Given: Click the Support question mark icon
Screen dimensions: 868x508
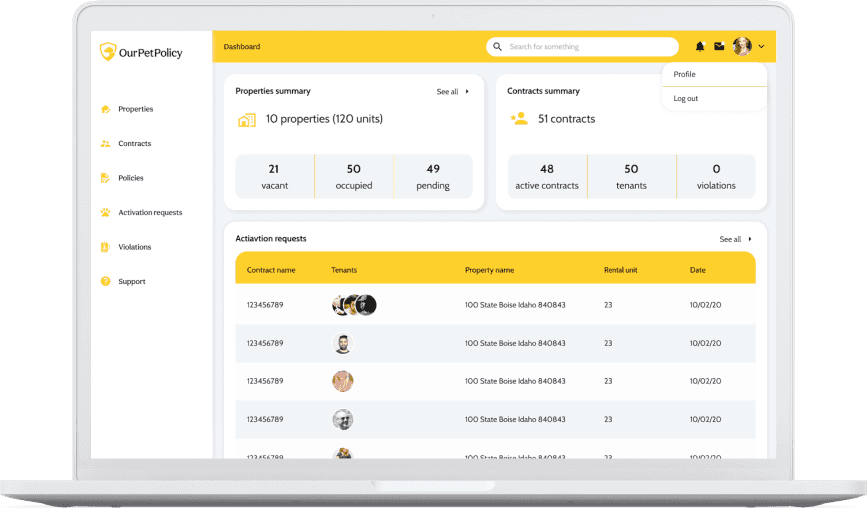Looking at the screenshot, I should (105, 281).
